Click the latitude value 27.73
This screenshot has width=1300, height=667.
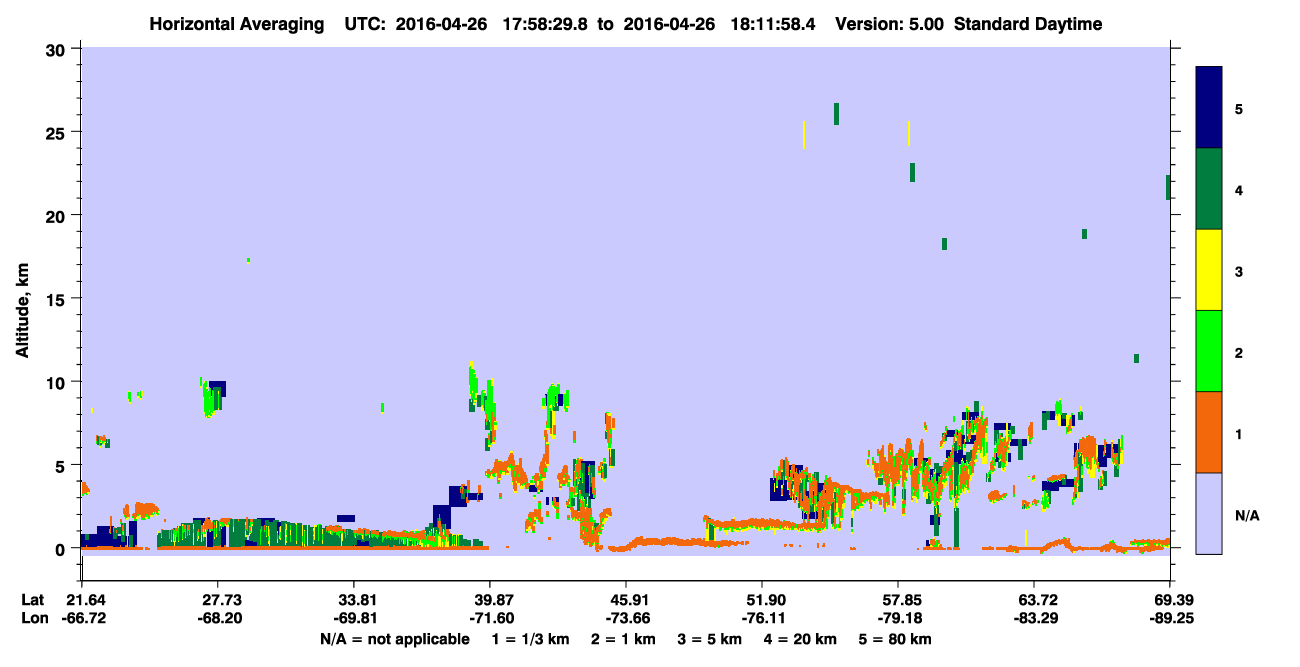pyautogui.click(x=217, y=600)
